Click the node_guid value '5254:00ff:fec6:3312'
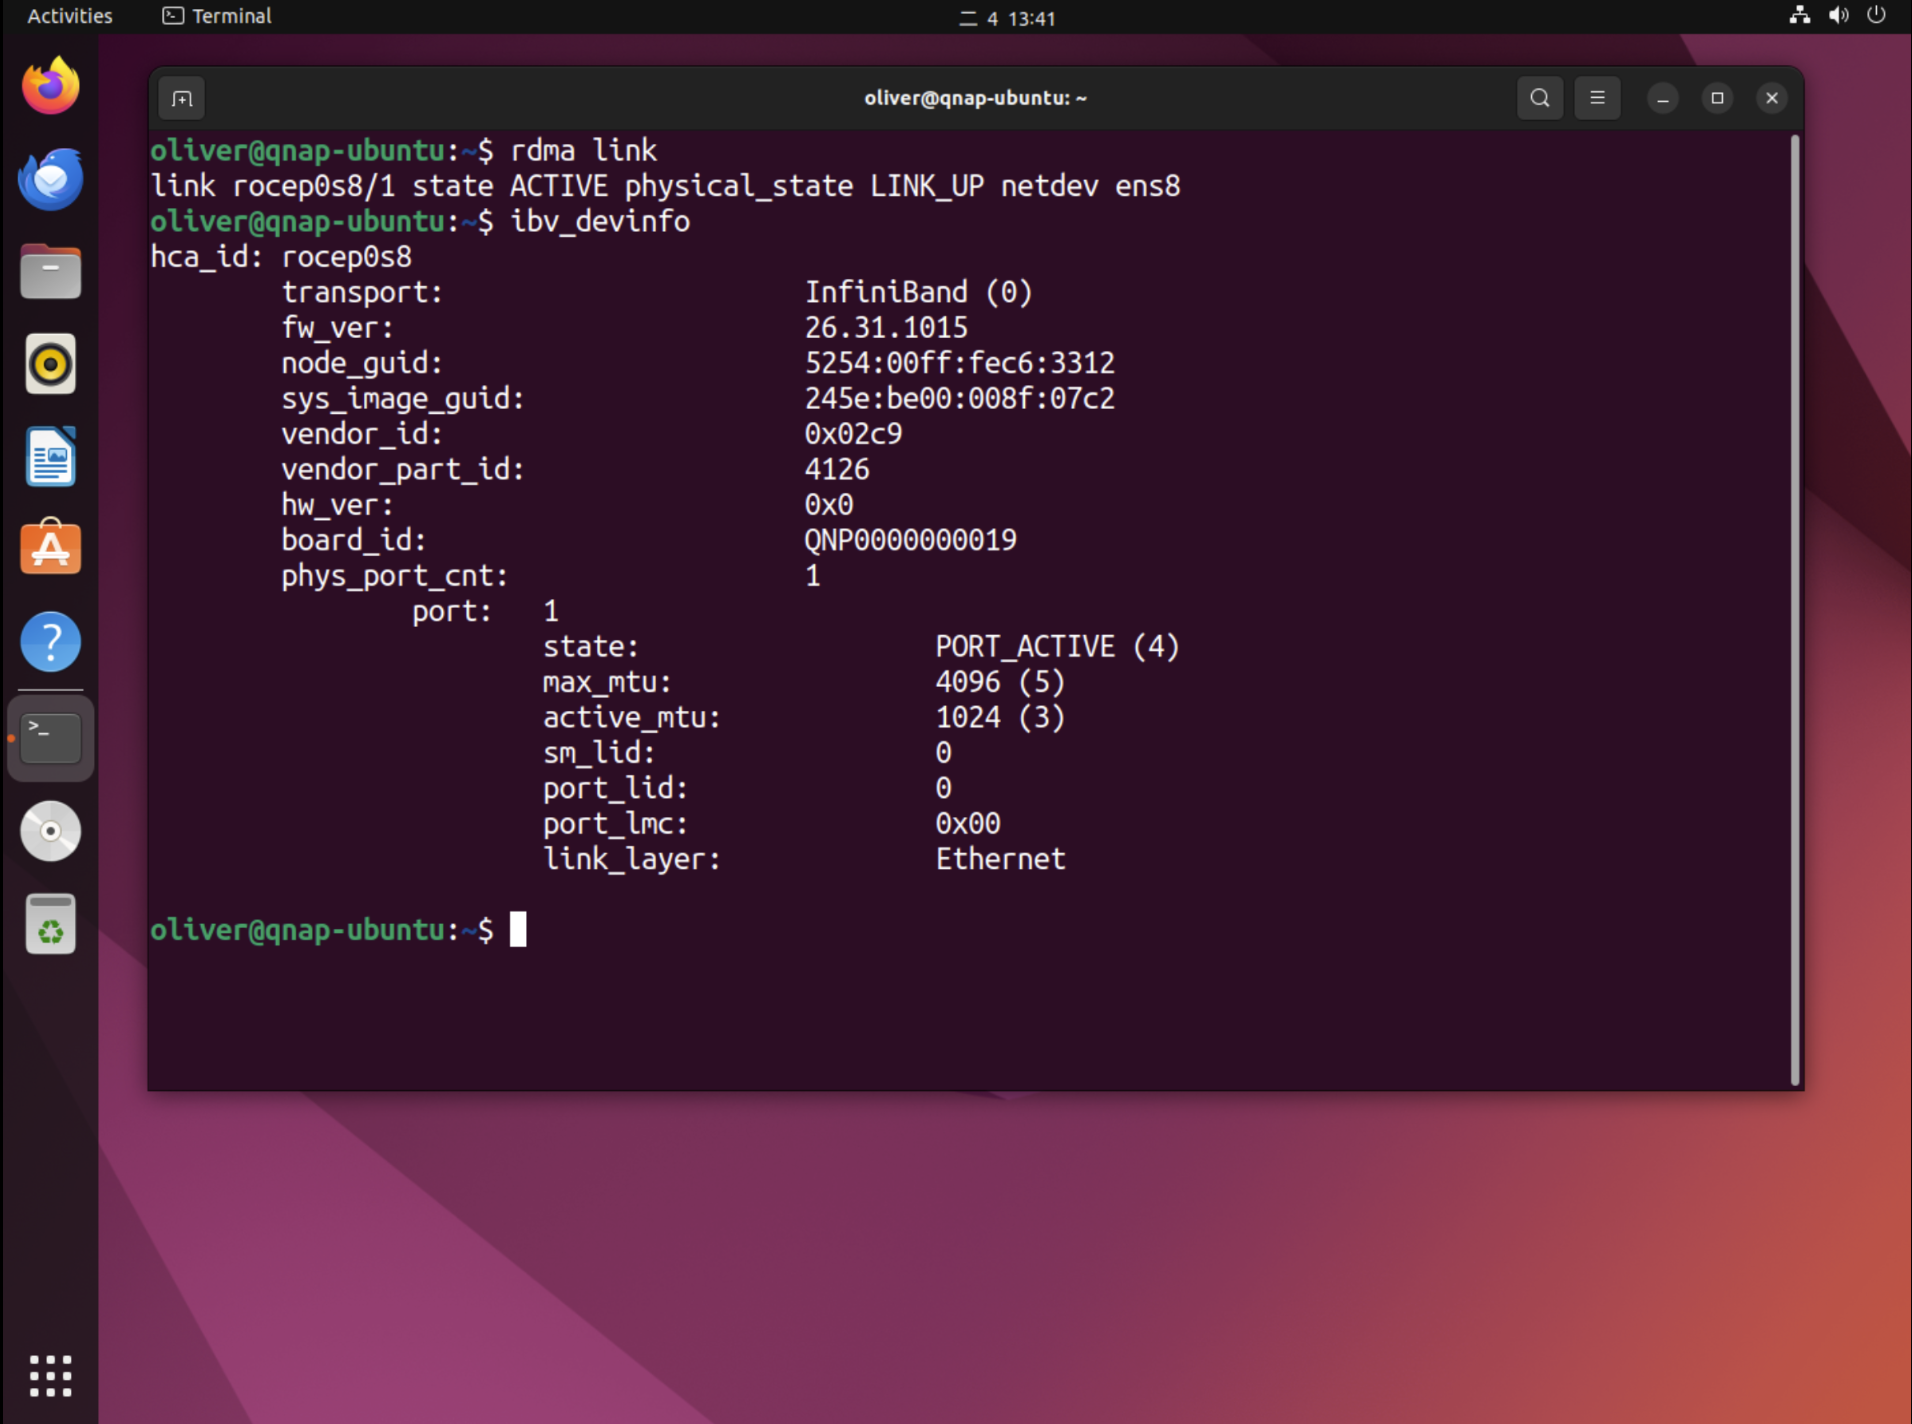 [x=960, y=362]
